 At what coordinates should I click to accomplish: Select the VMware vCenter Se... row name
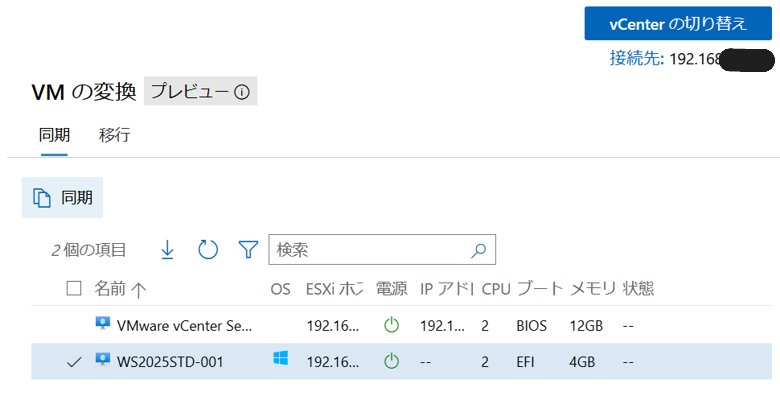tap(185, 325)
